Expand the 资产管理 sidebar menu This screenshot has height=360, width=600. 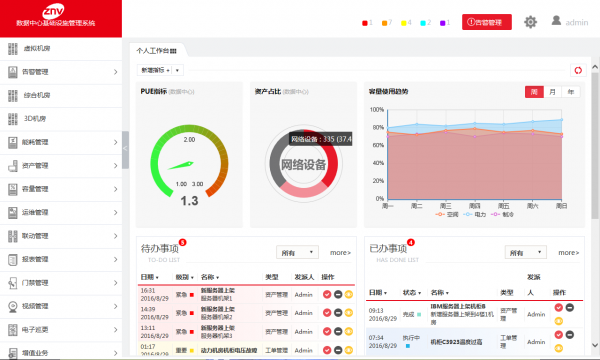pyautogui.click(x=61, y=166)
